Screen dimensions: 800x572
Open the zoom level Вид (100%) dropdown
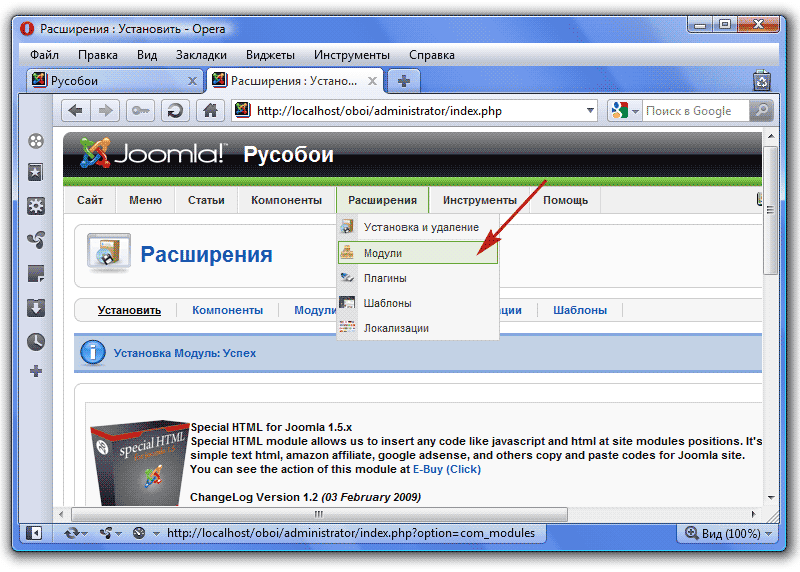pyautogui.click(x=724, y=533)
